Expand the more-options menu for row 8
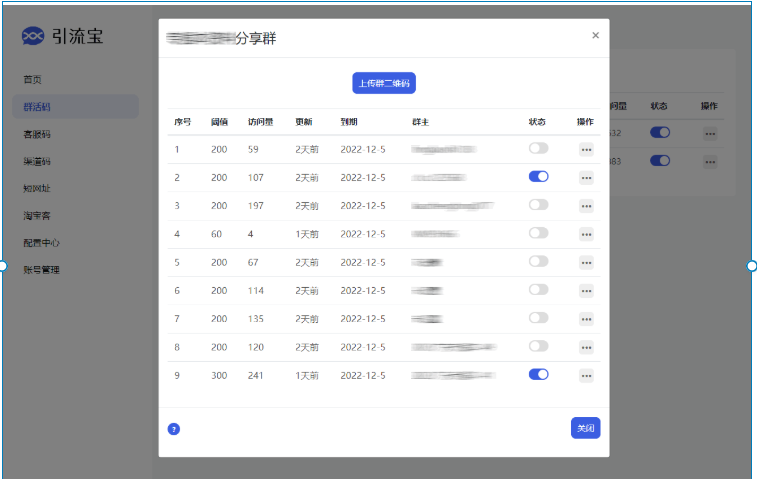Image resolution: width=757 pixels, height=479 pixels. tap(586, 347)
